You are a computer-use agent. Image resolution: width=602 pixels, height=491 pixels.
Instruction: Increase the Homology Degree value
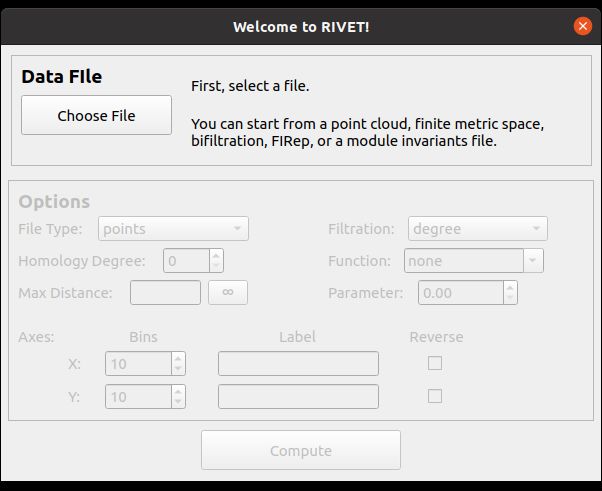[x=216, y=256]
